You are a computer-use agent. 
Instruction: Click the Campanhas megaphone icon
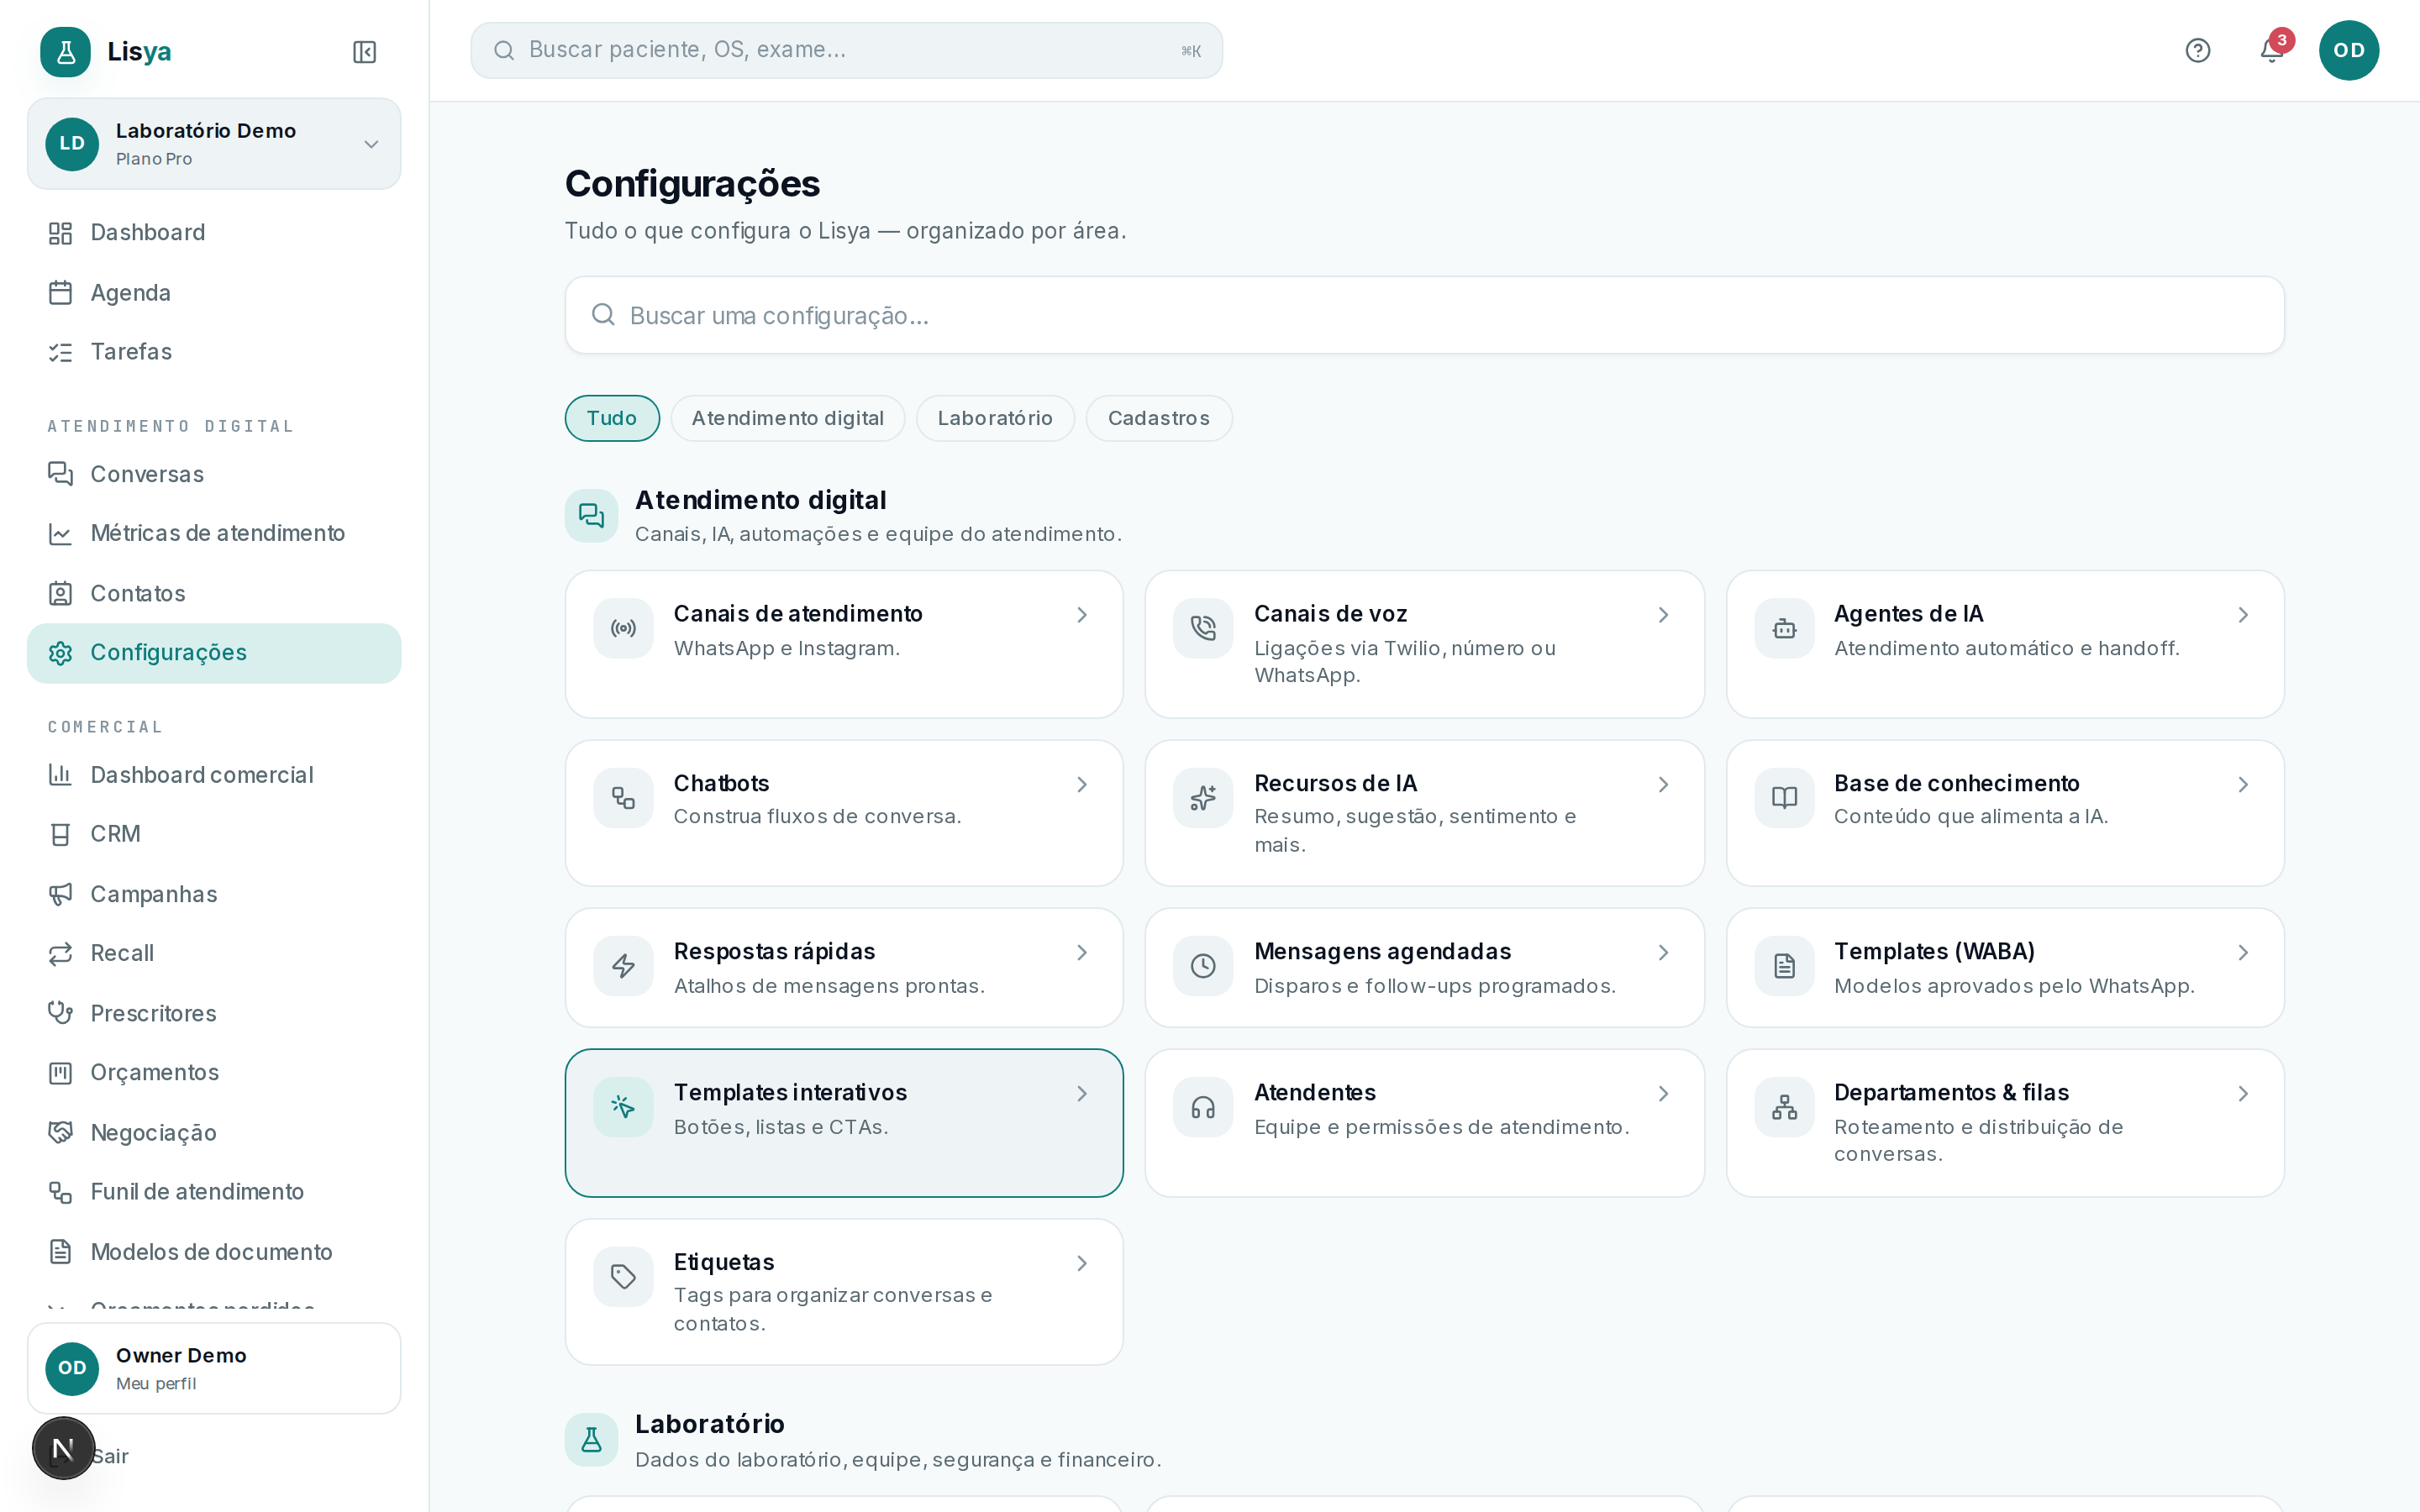[61, 894]
